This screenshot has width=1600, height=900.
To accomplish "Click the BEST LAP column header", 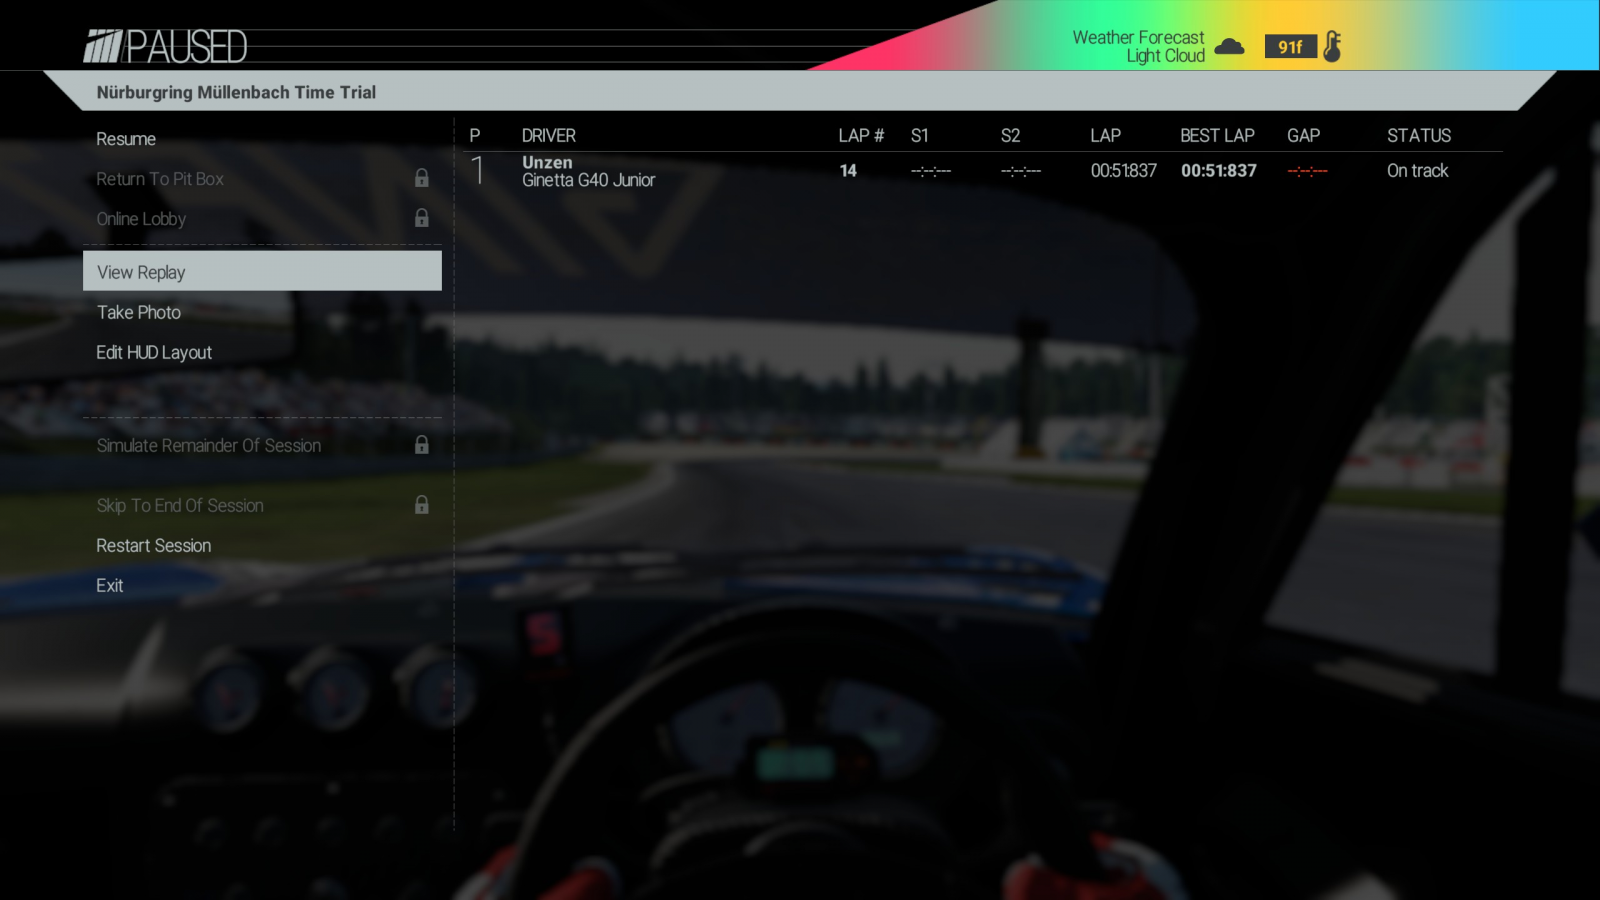I will (x=1217, y=135).
